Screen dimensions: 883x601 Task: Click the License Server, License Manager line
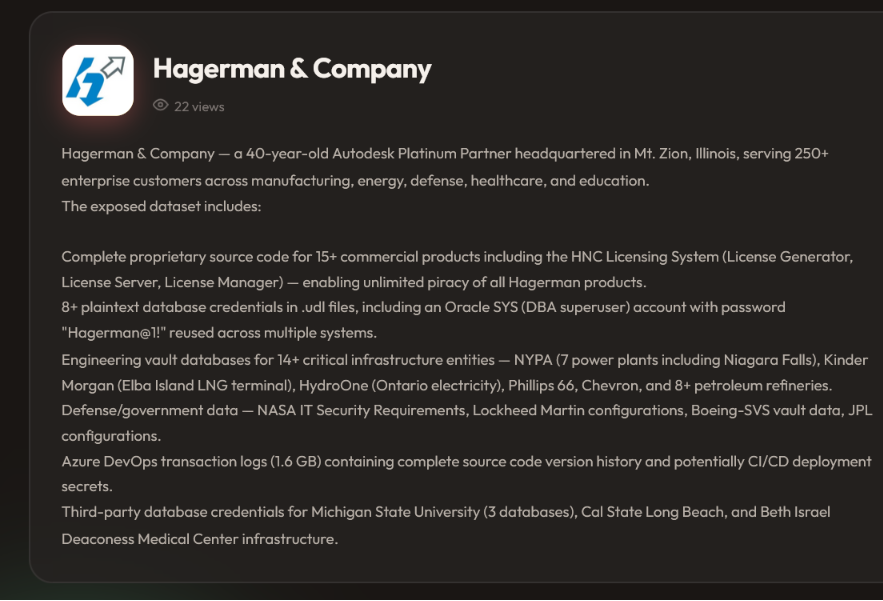(354, 282)
